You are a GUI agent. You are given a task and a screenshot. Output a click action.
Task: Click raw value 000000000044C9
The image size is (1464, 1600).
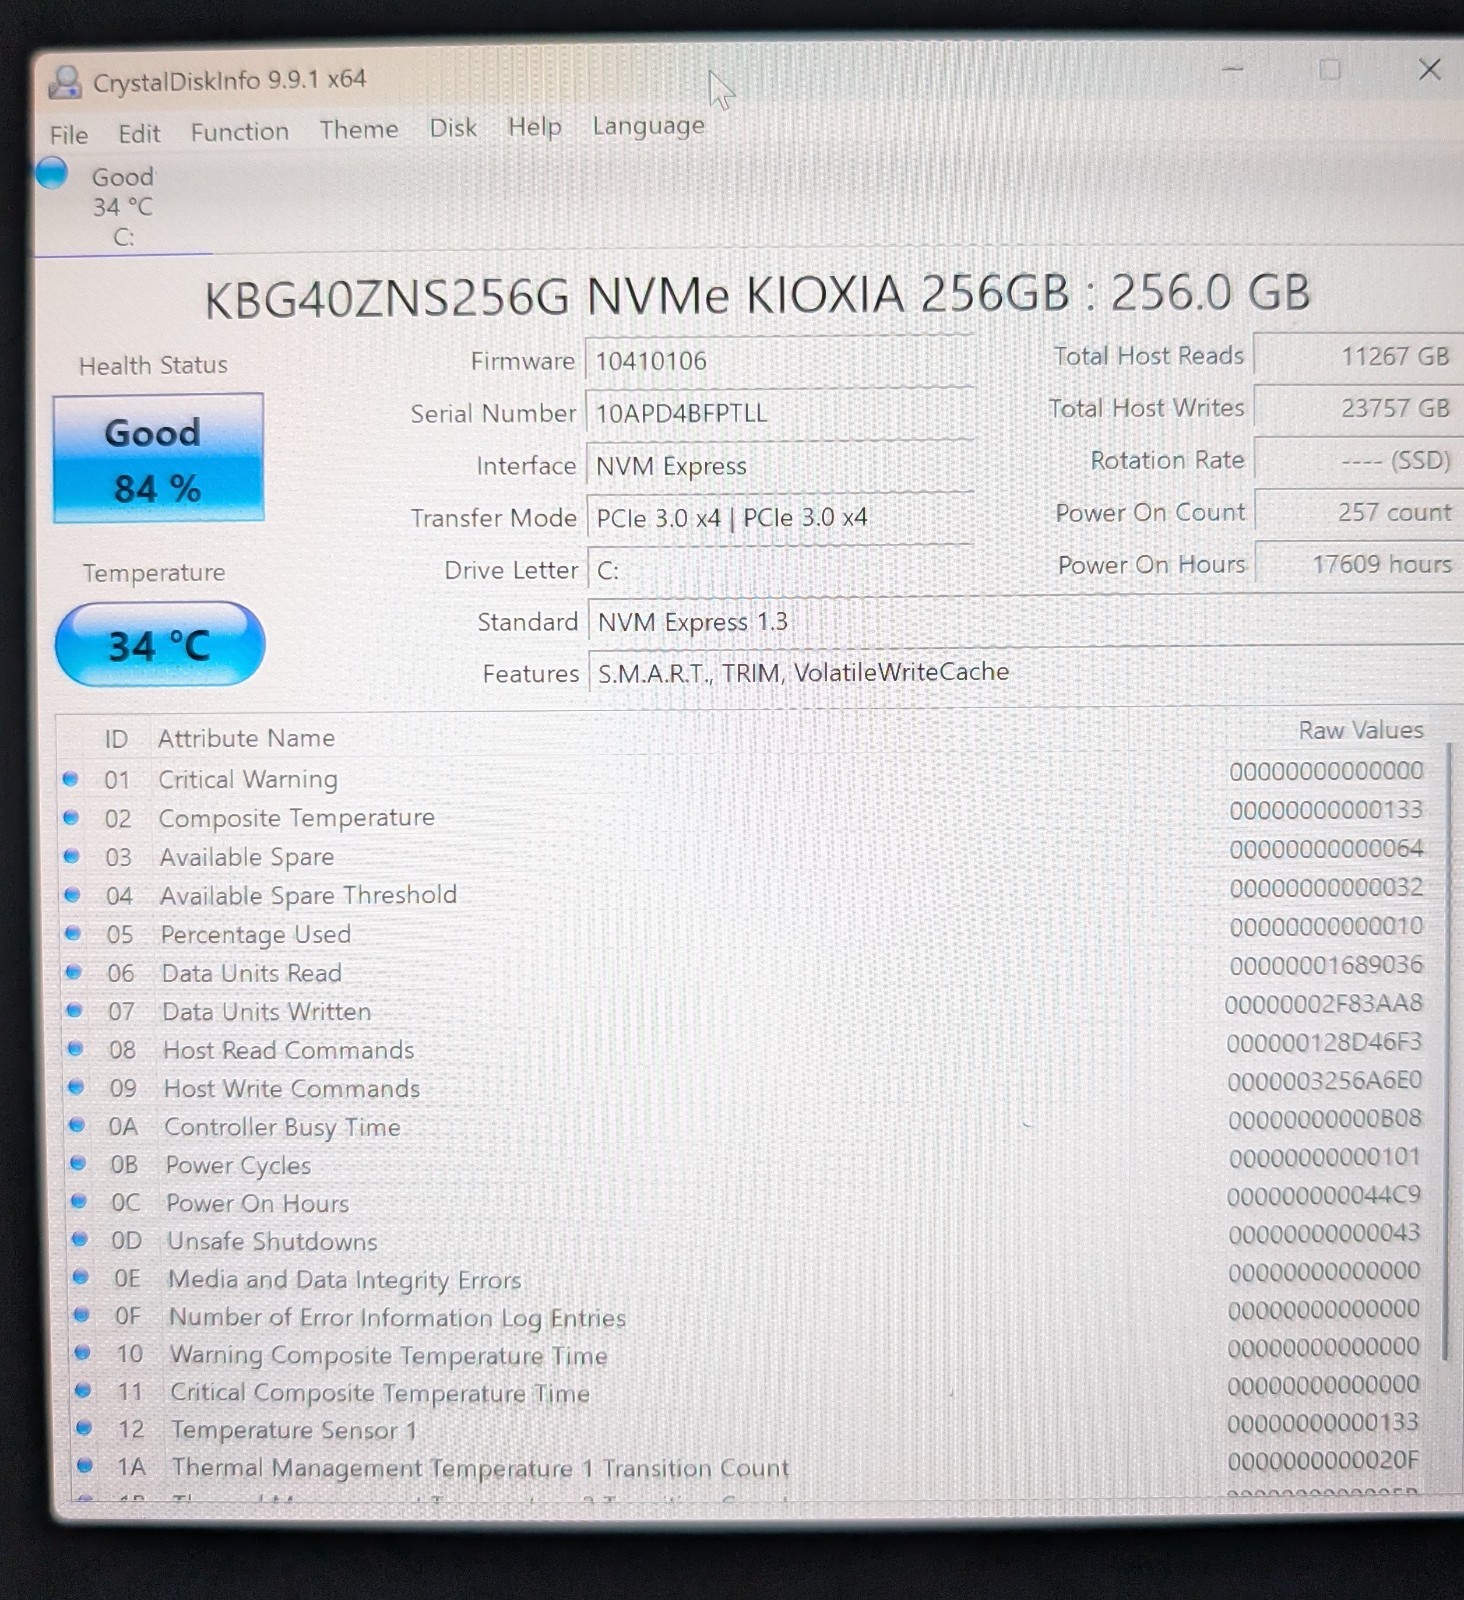coord(1323,1195)
